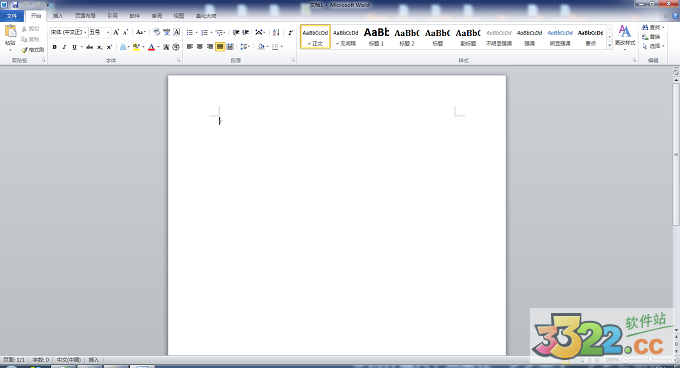
Task: Apply the 标题 1 heading style
Action: [376, 36]
